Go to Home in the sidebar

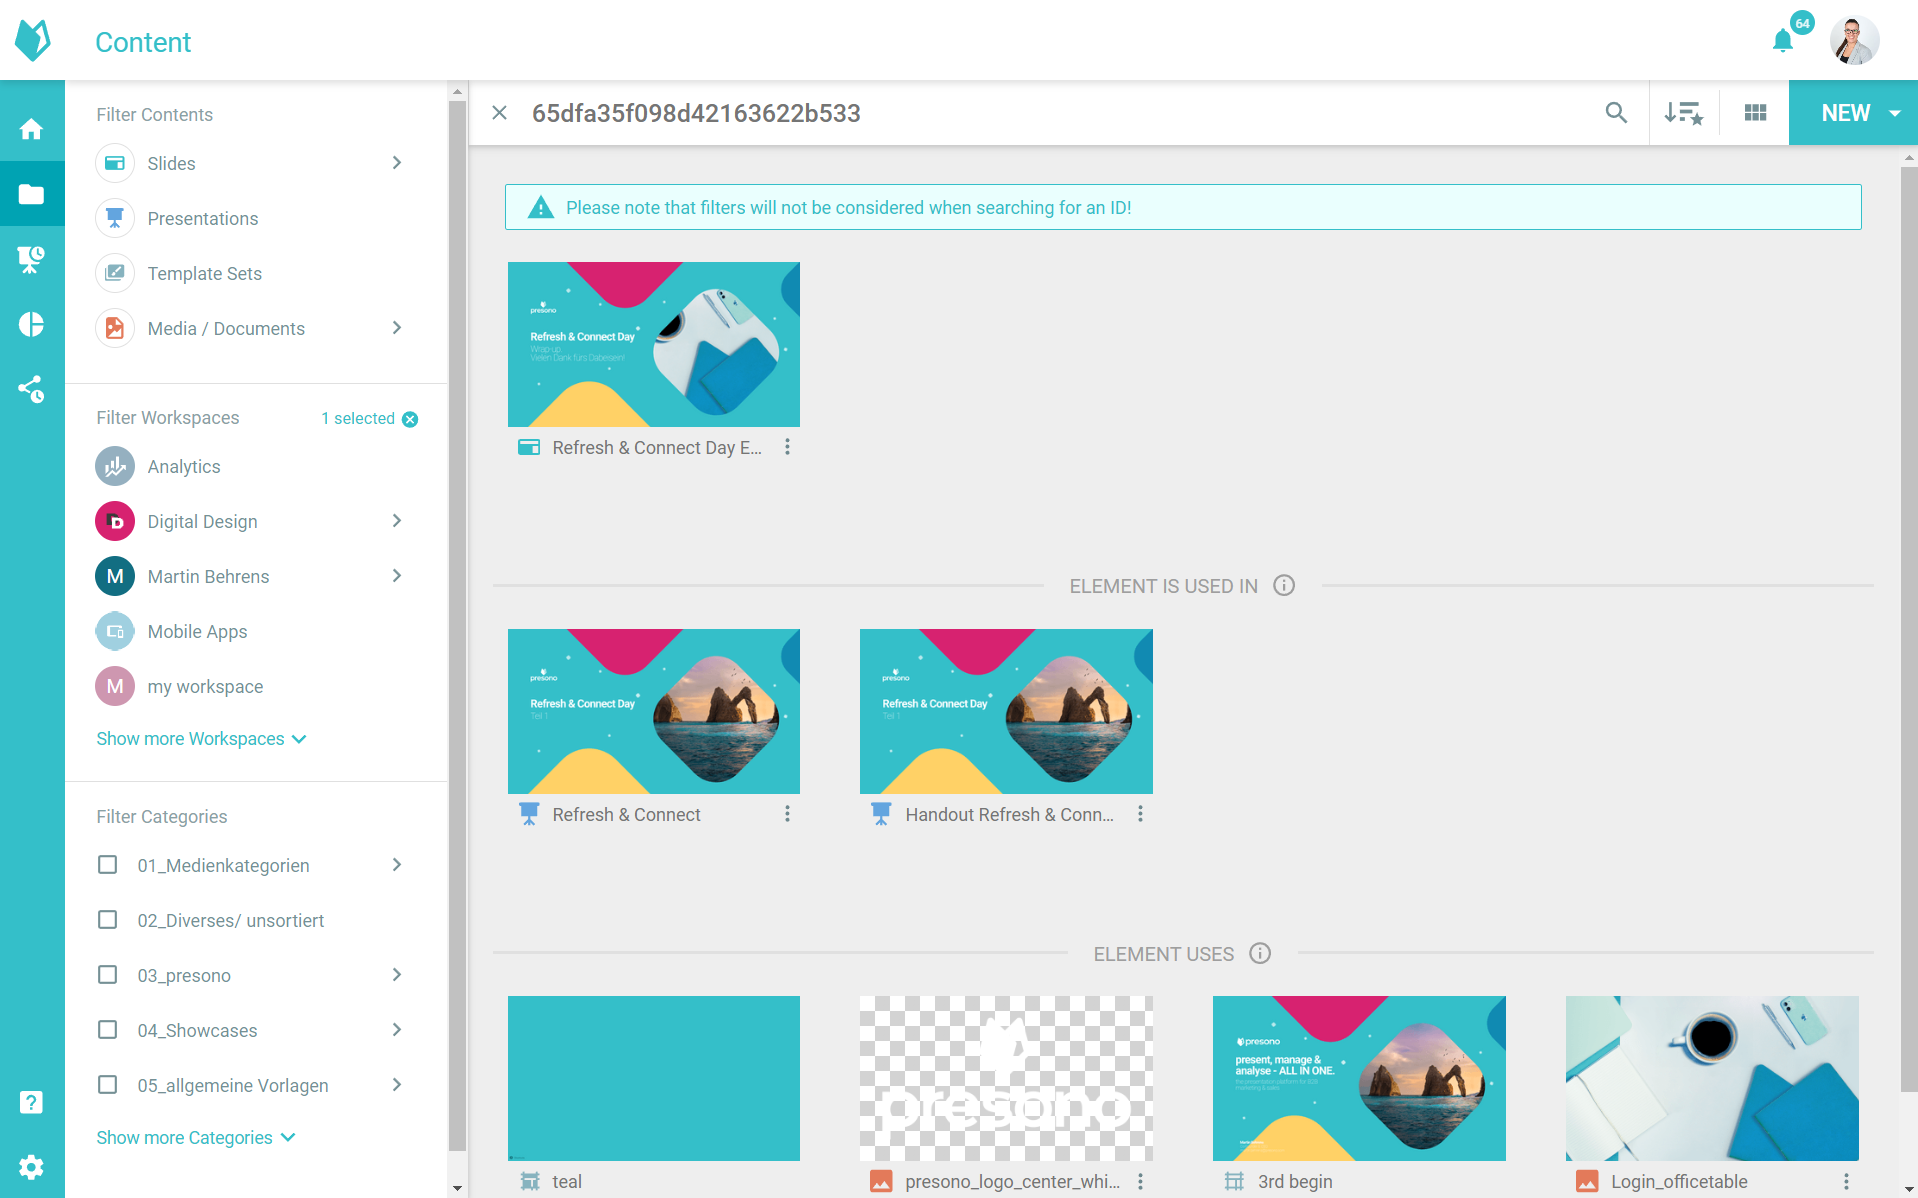(32, 129)
